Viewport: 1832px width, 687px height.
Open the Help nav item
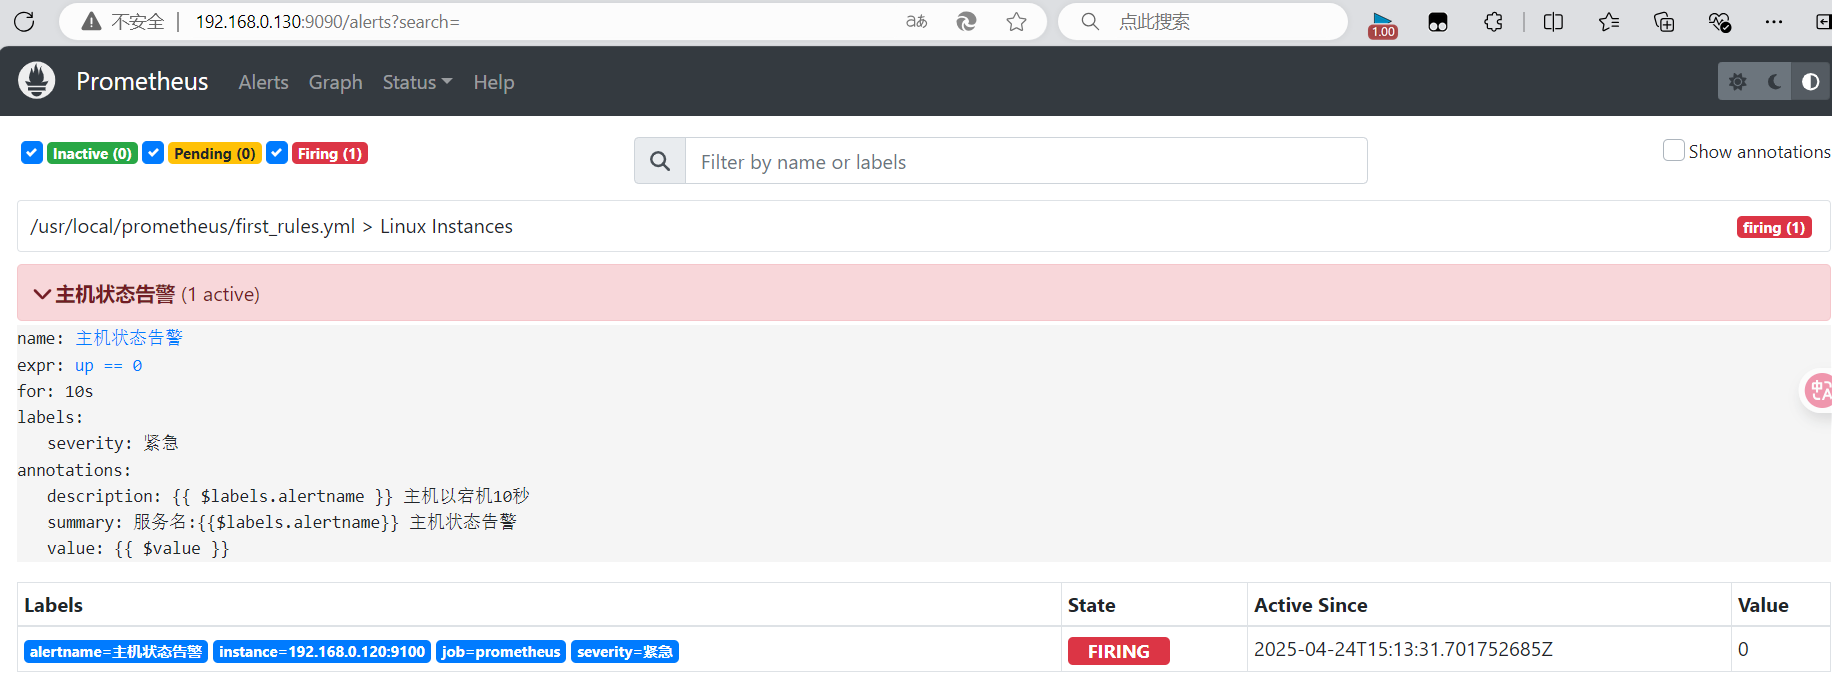pyautogui.click(x=493, y=82)
